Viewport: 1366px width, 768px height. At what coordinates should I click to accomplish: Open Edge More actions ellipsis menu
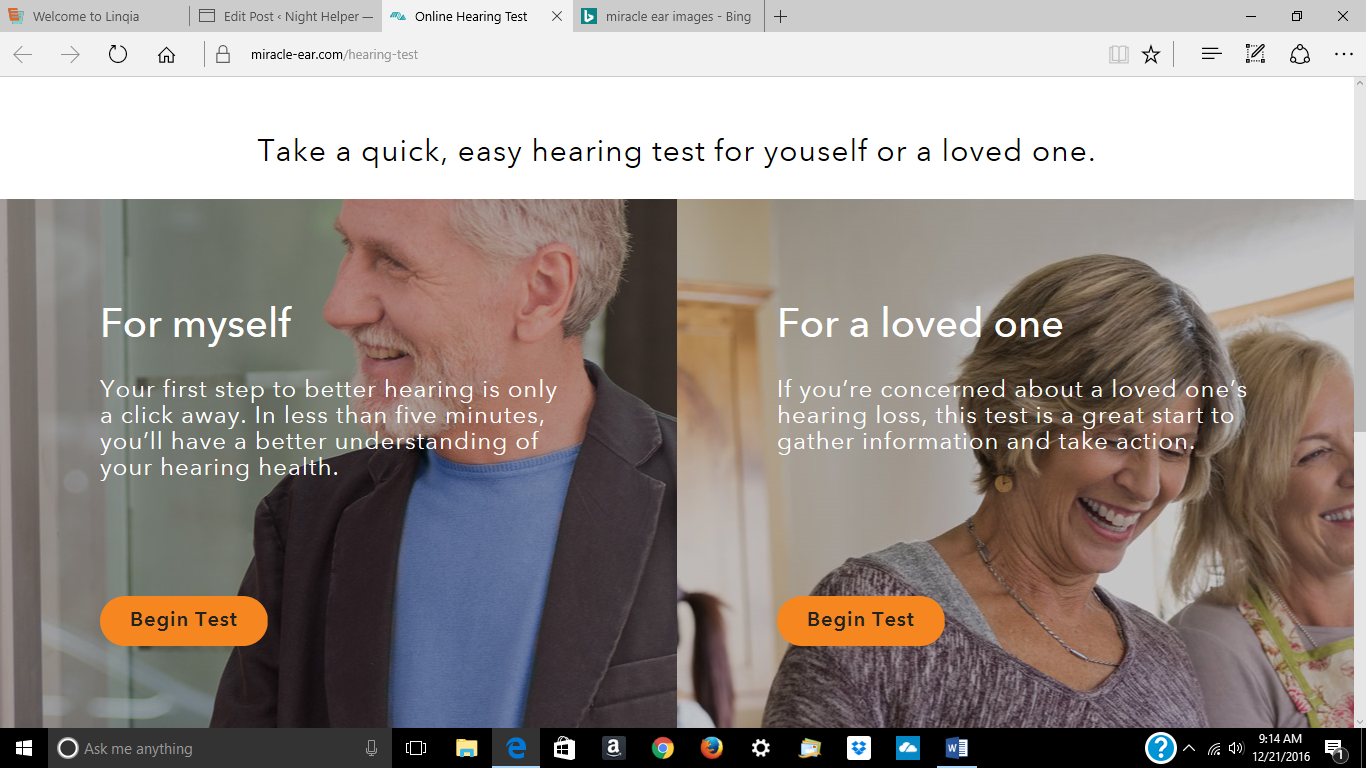tap(1343, 54)
